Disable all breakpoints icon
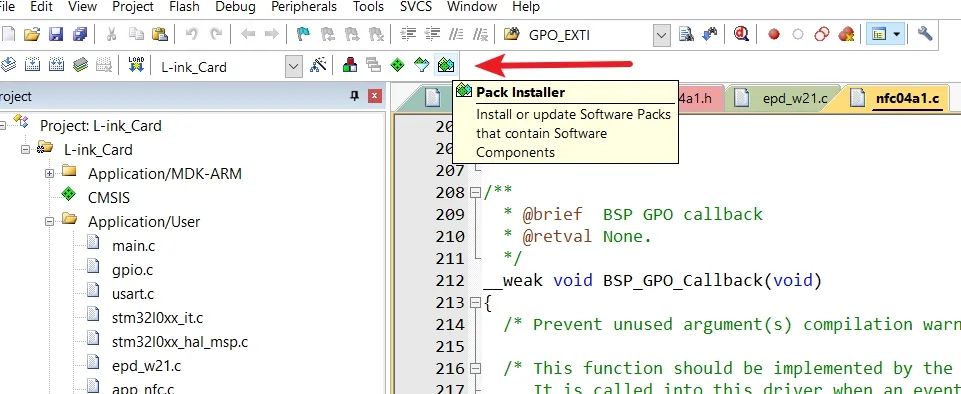961x394 pixels. click(822, 34)
